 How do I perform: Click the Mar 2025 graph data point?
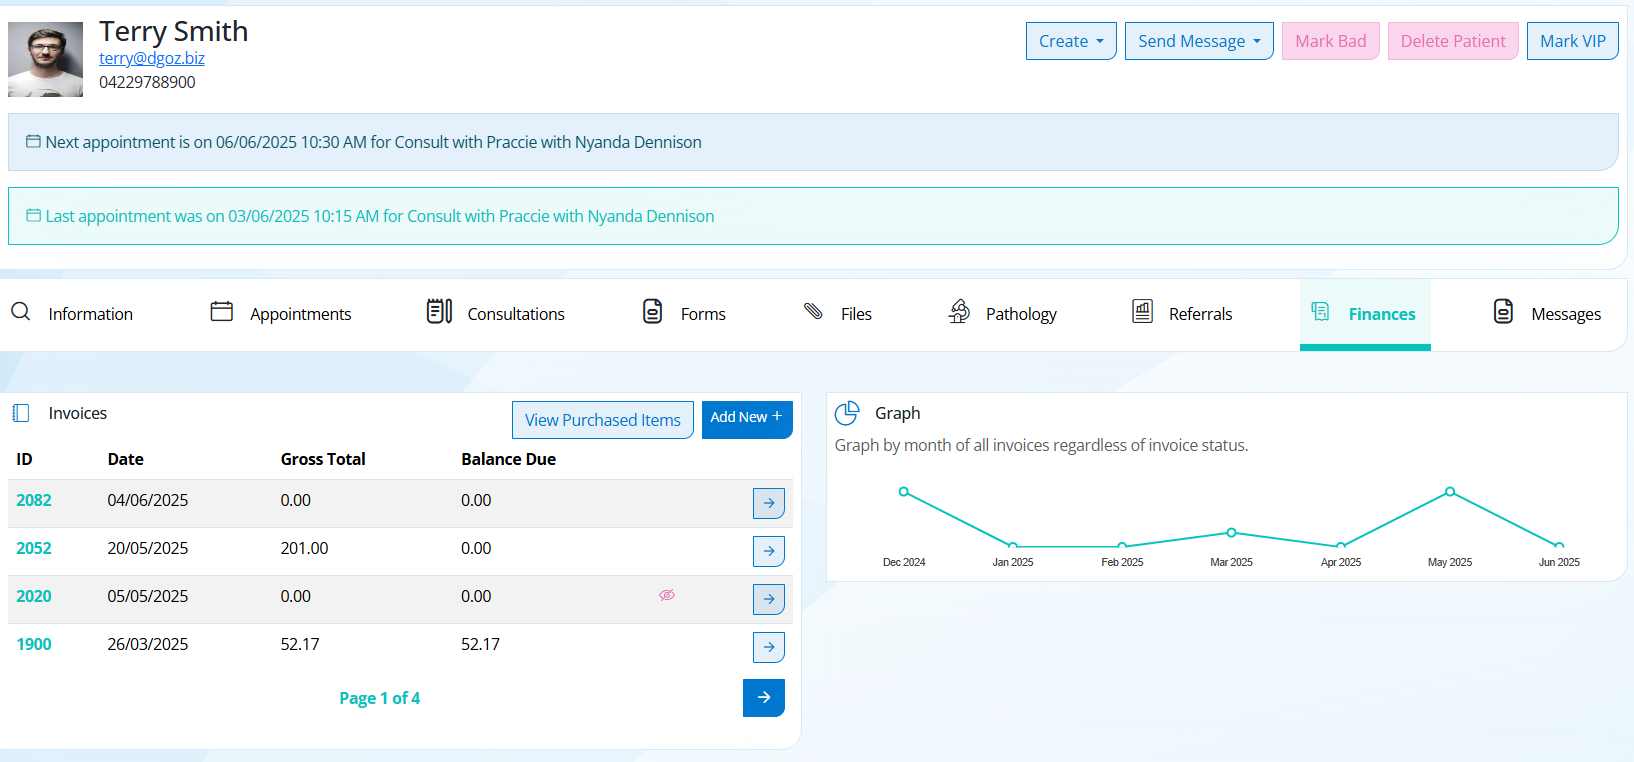point(1232,532)
